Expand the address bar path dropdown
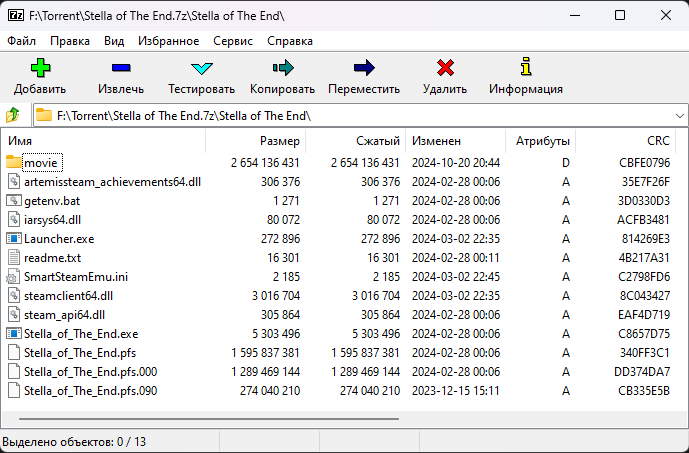This screenshot has height=453, width=689. [x=678, y=115]
